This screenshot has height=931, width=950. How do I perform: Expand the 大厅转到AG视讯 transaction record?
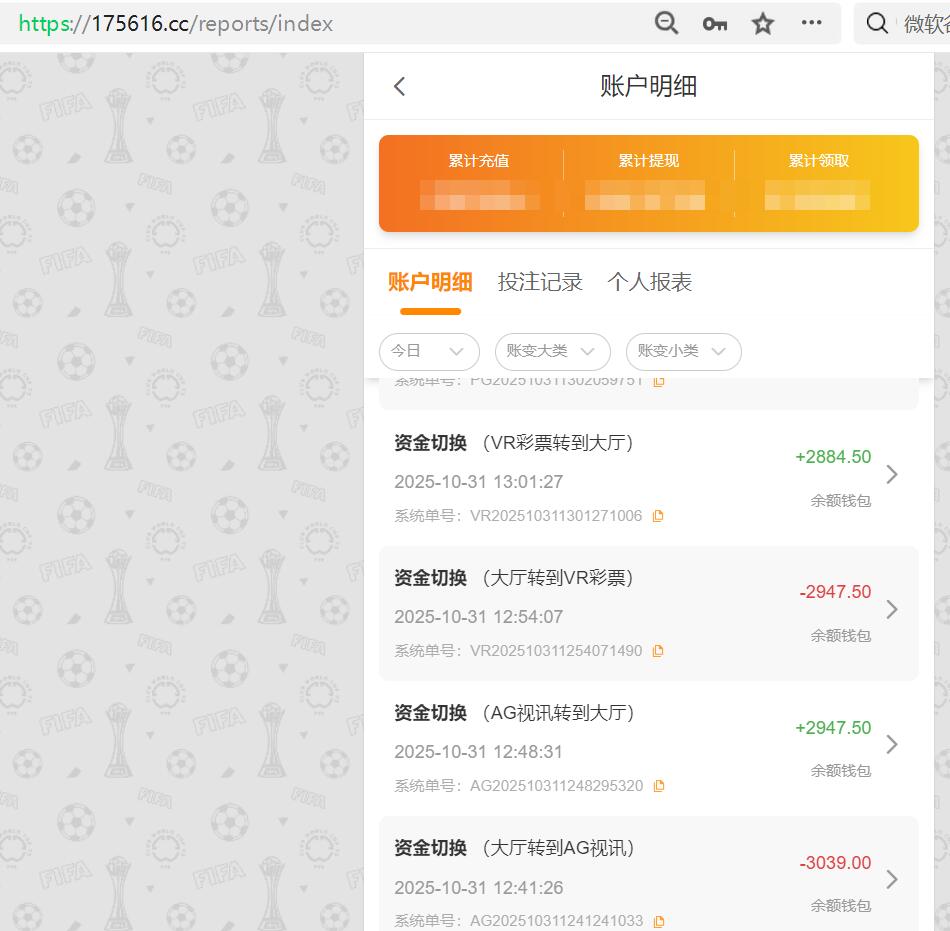pos(893,879)
